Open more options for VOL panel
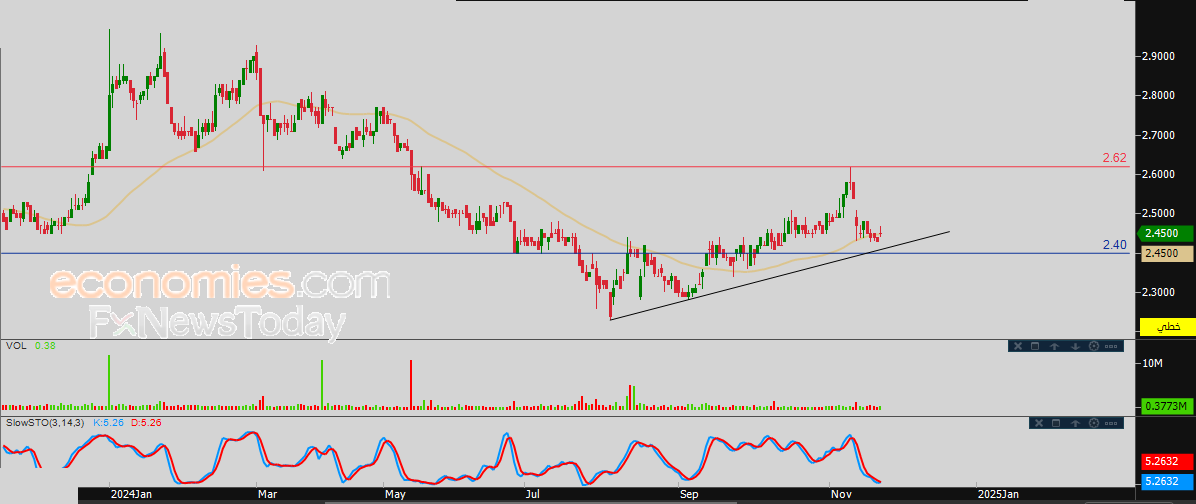Image resolution: width=1196 pixels, height=504 pixels. pyautogui.click(x=1111, y=346)
